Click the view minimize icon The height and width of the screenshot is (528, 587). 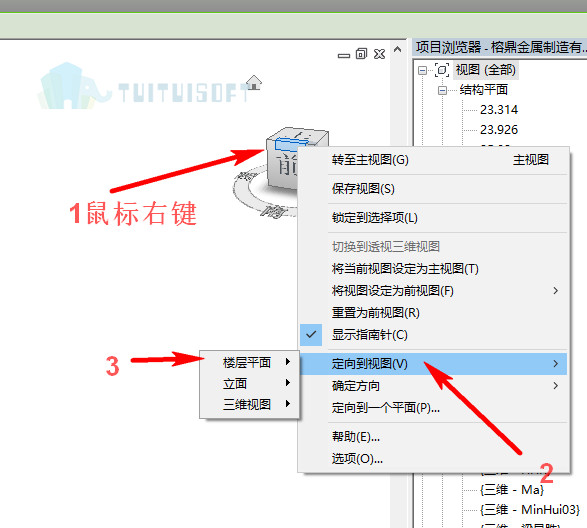click(x=344, y=56)
